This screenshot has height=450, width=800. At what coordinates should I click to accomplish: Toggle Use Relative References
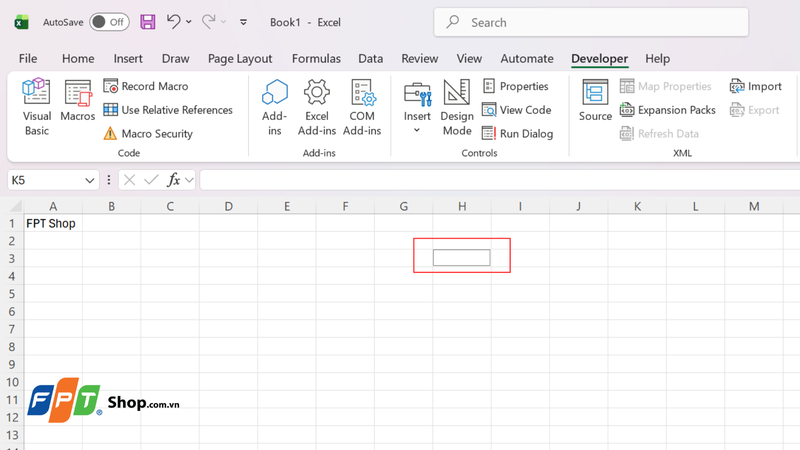(168, 110)
